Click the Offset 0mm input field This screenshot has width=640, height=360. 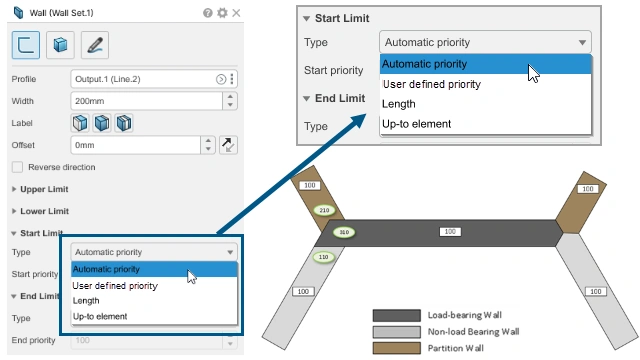point(136,145)
